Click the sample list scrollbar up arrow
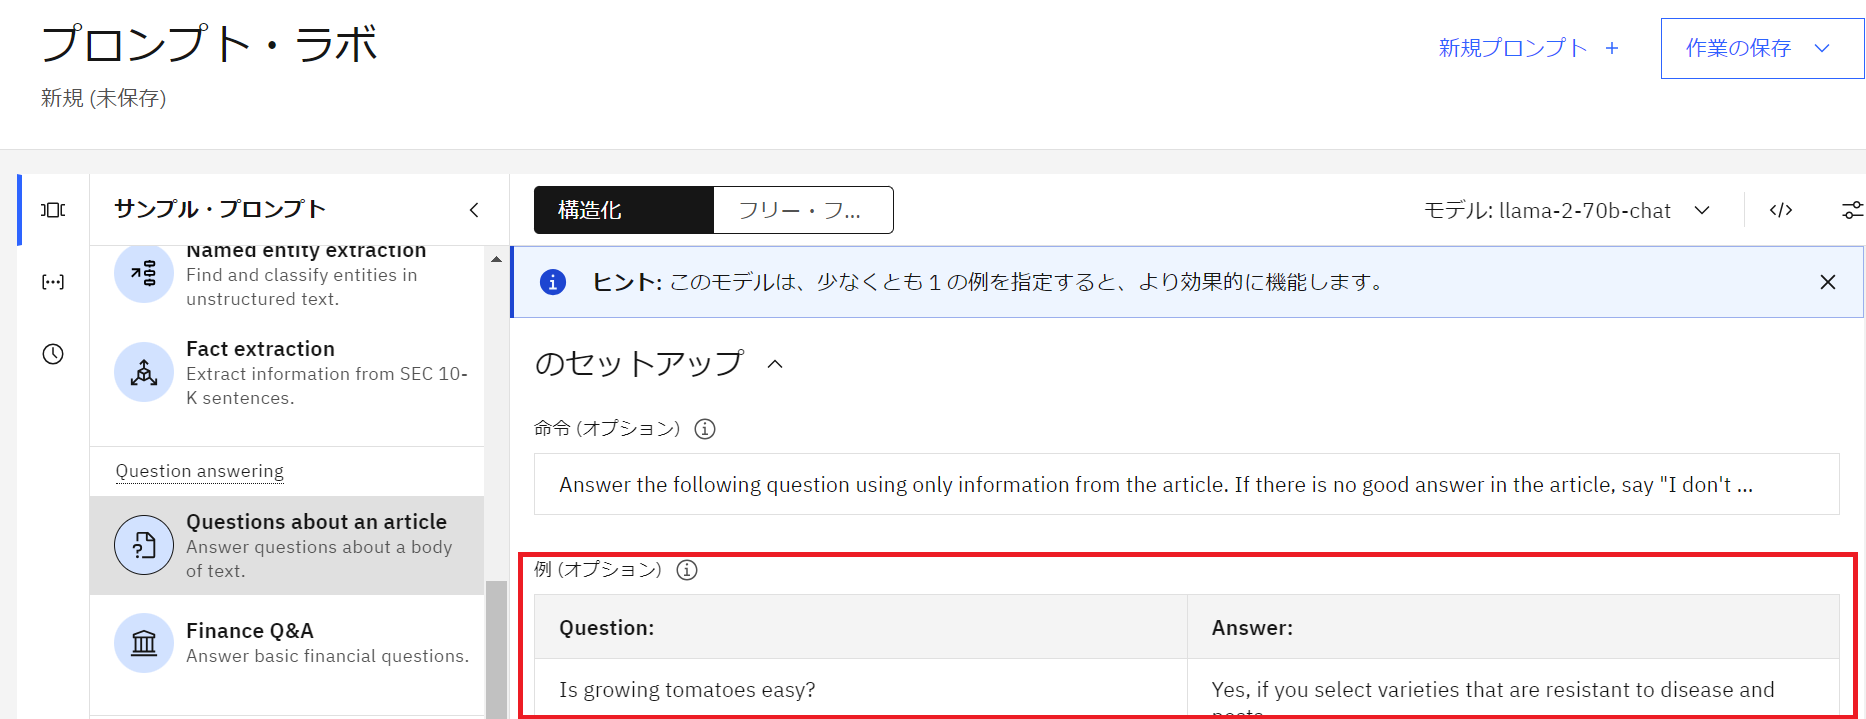1866x719 pixels. point(496,260)
